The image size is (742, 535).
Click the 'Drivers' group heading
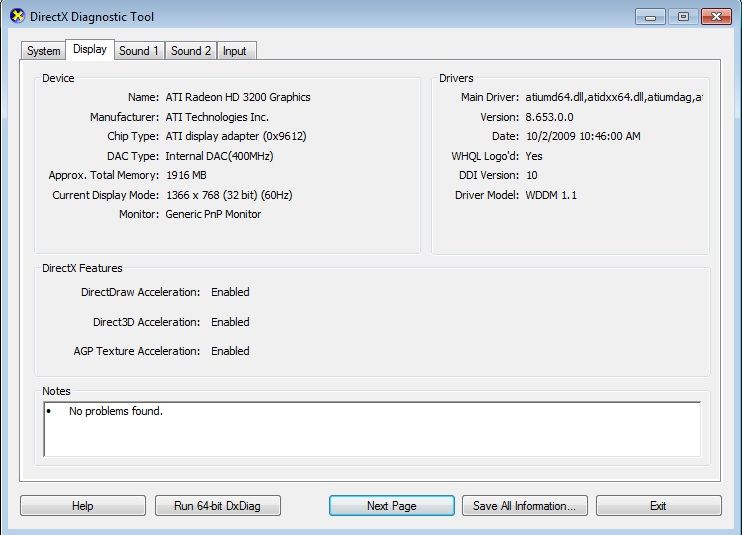click(x=456, y=78)
